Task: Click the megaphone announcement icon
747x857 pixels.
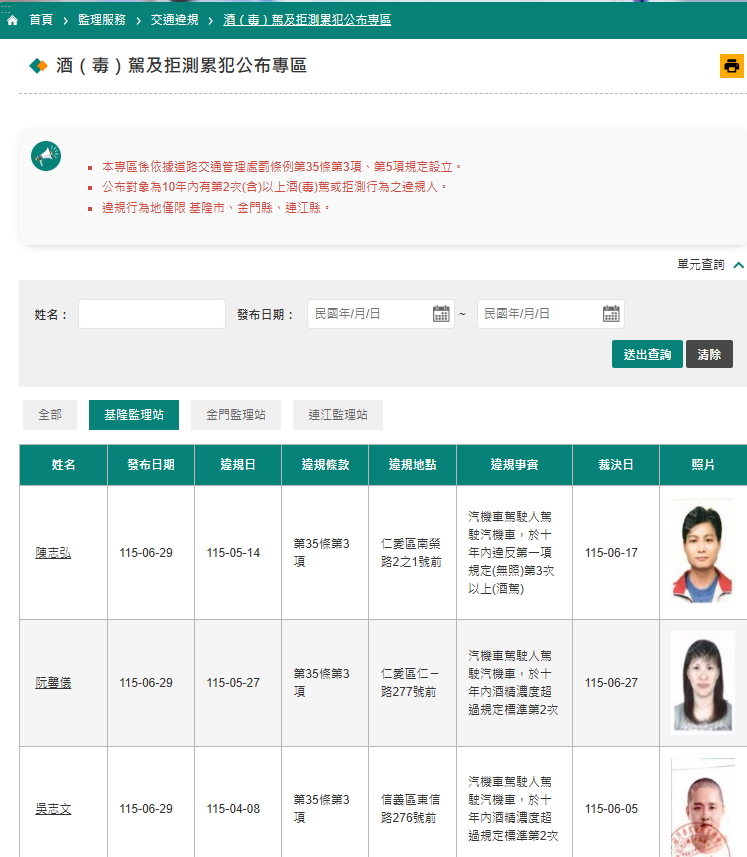Action: [x=46, y=156]
